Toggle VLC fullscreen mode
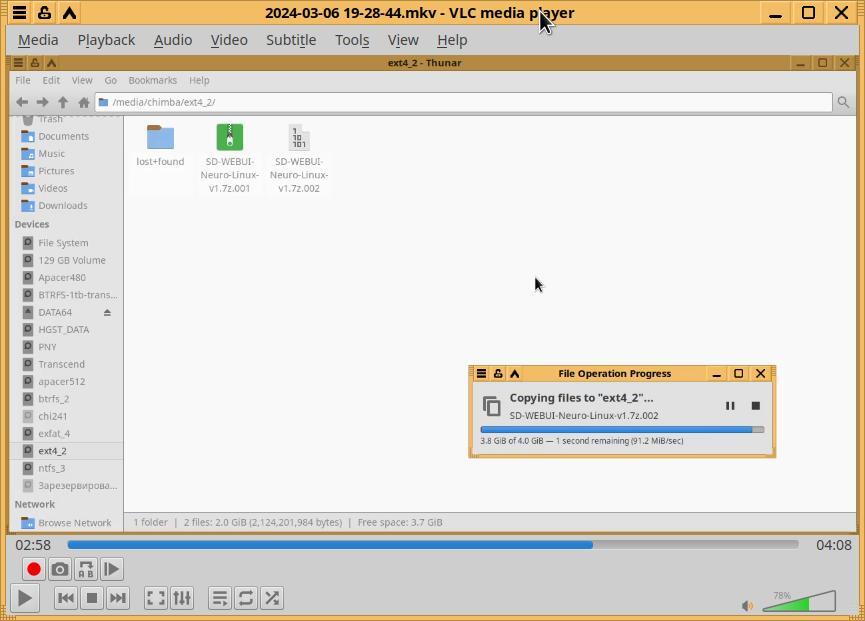 click(x=156, y=598)
